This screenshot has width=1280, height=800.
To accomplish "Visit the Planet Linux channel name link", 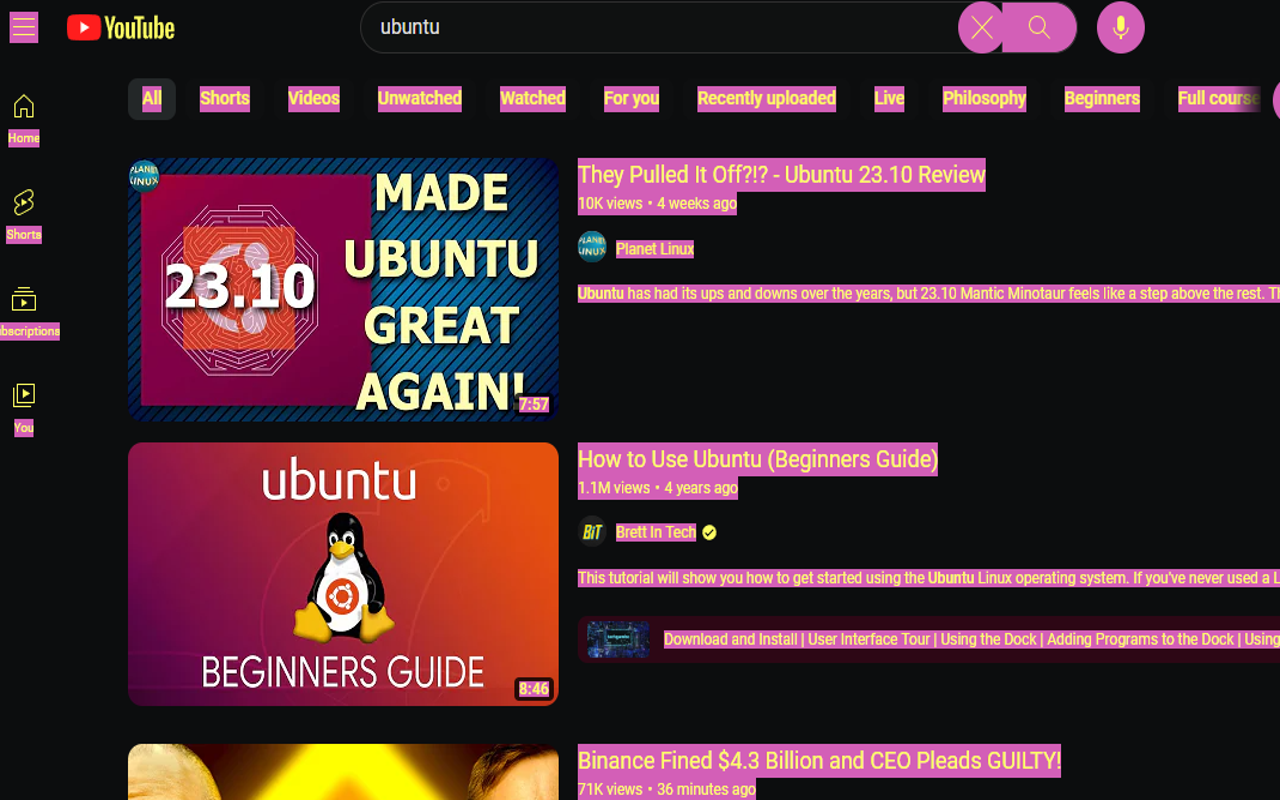I will pyautogui.click(x=655, y=249).
